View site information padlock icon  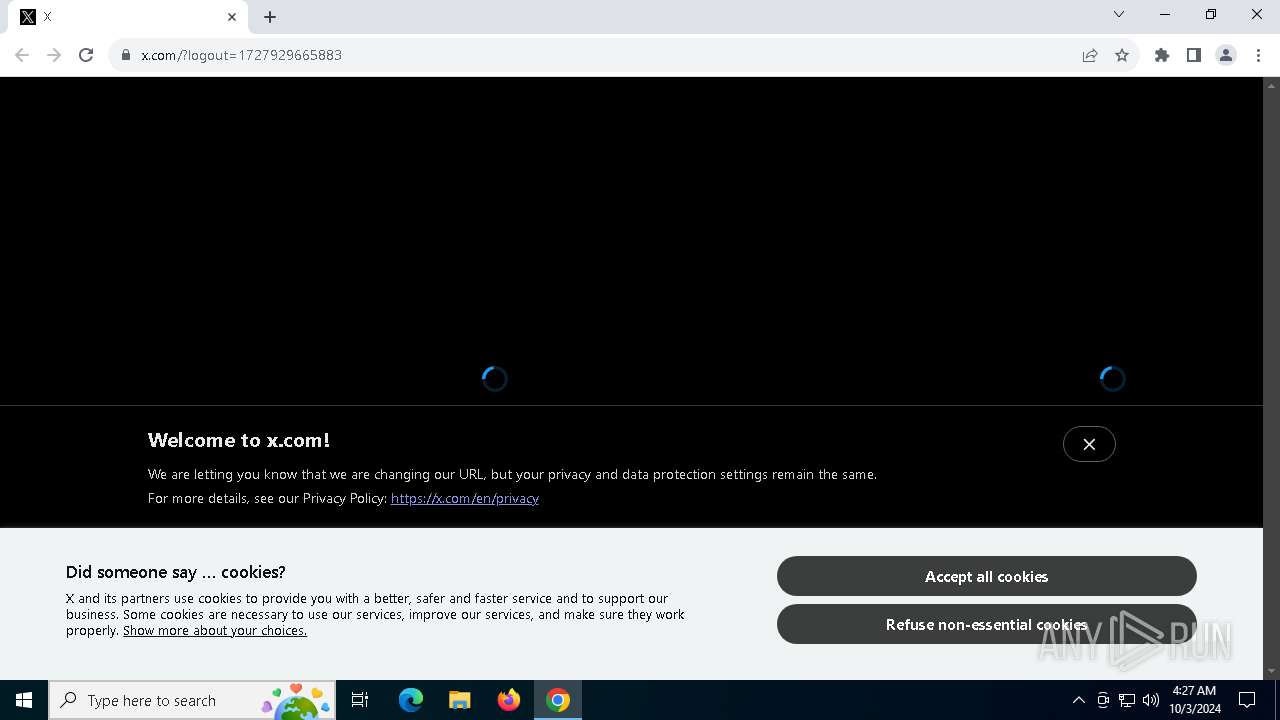point(126,55)
